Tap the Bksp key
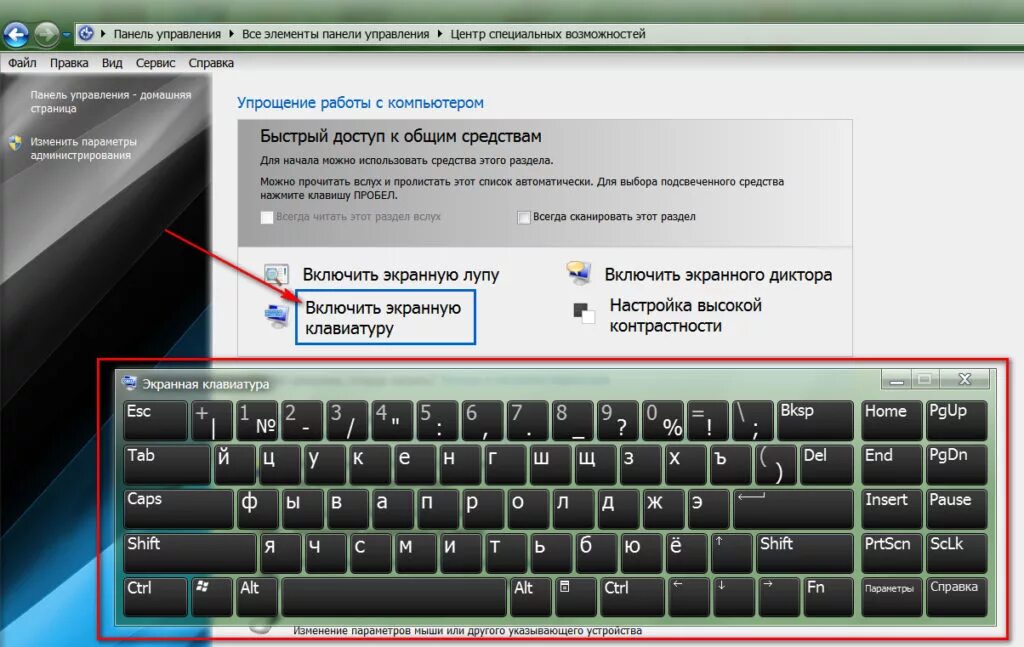Screen dimensions: 1024x647 tap(816, 420)
